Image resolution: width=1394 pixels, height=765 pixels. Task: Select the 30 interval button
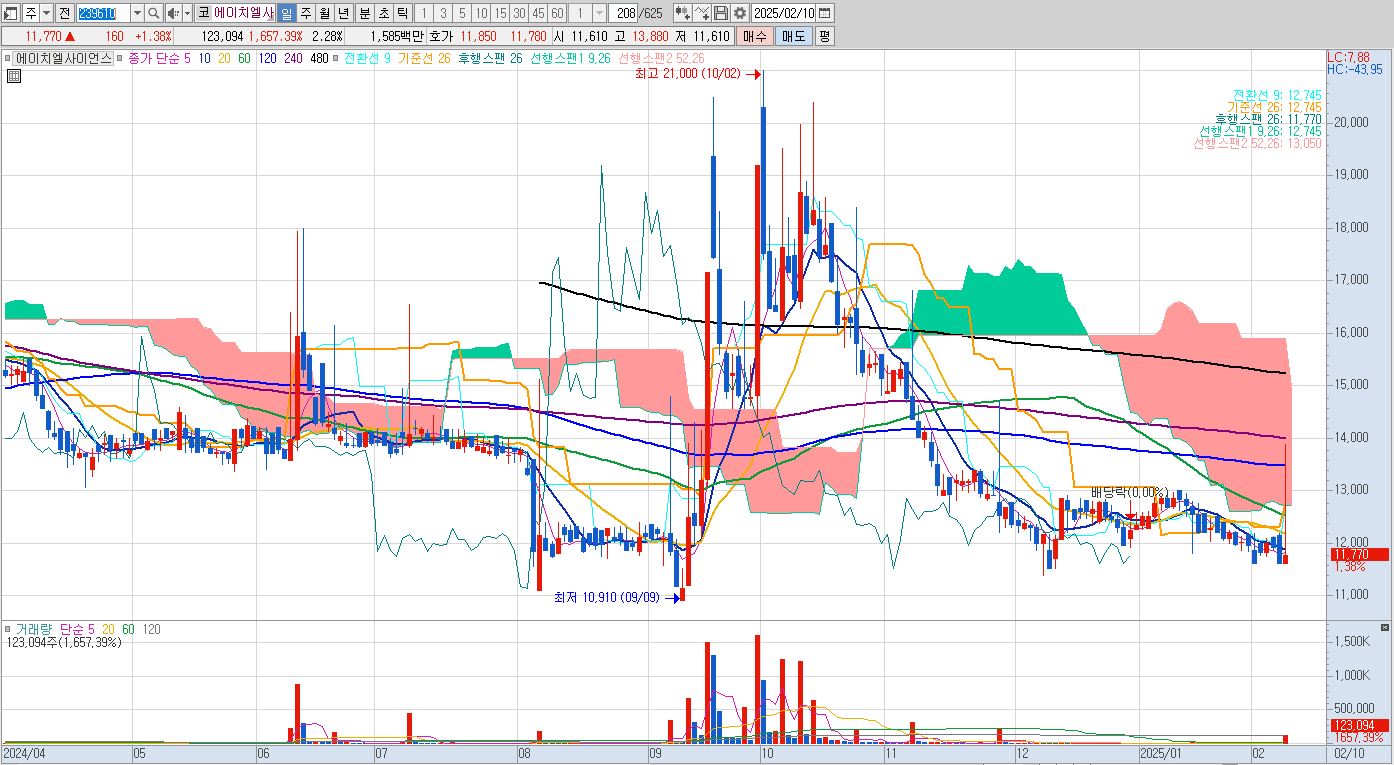(519, 13)
